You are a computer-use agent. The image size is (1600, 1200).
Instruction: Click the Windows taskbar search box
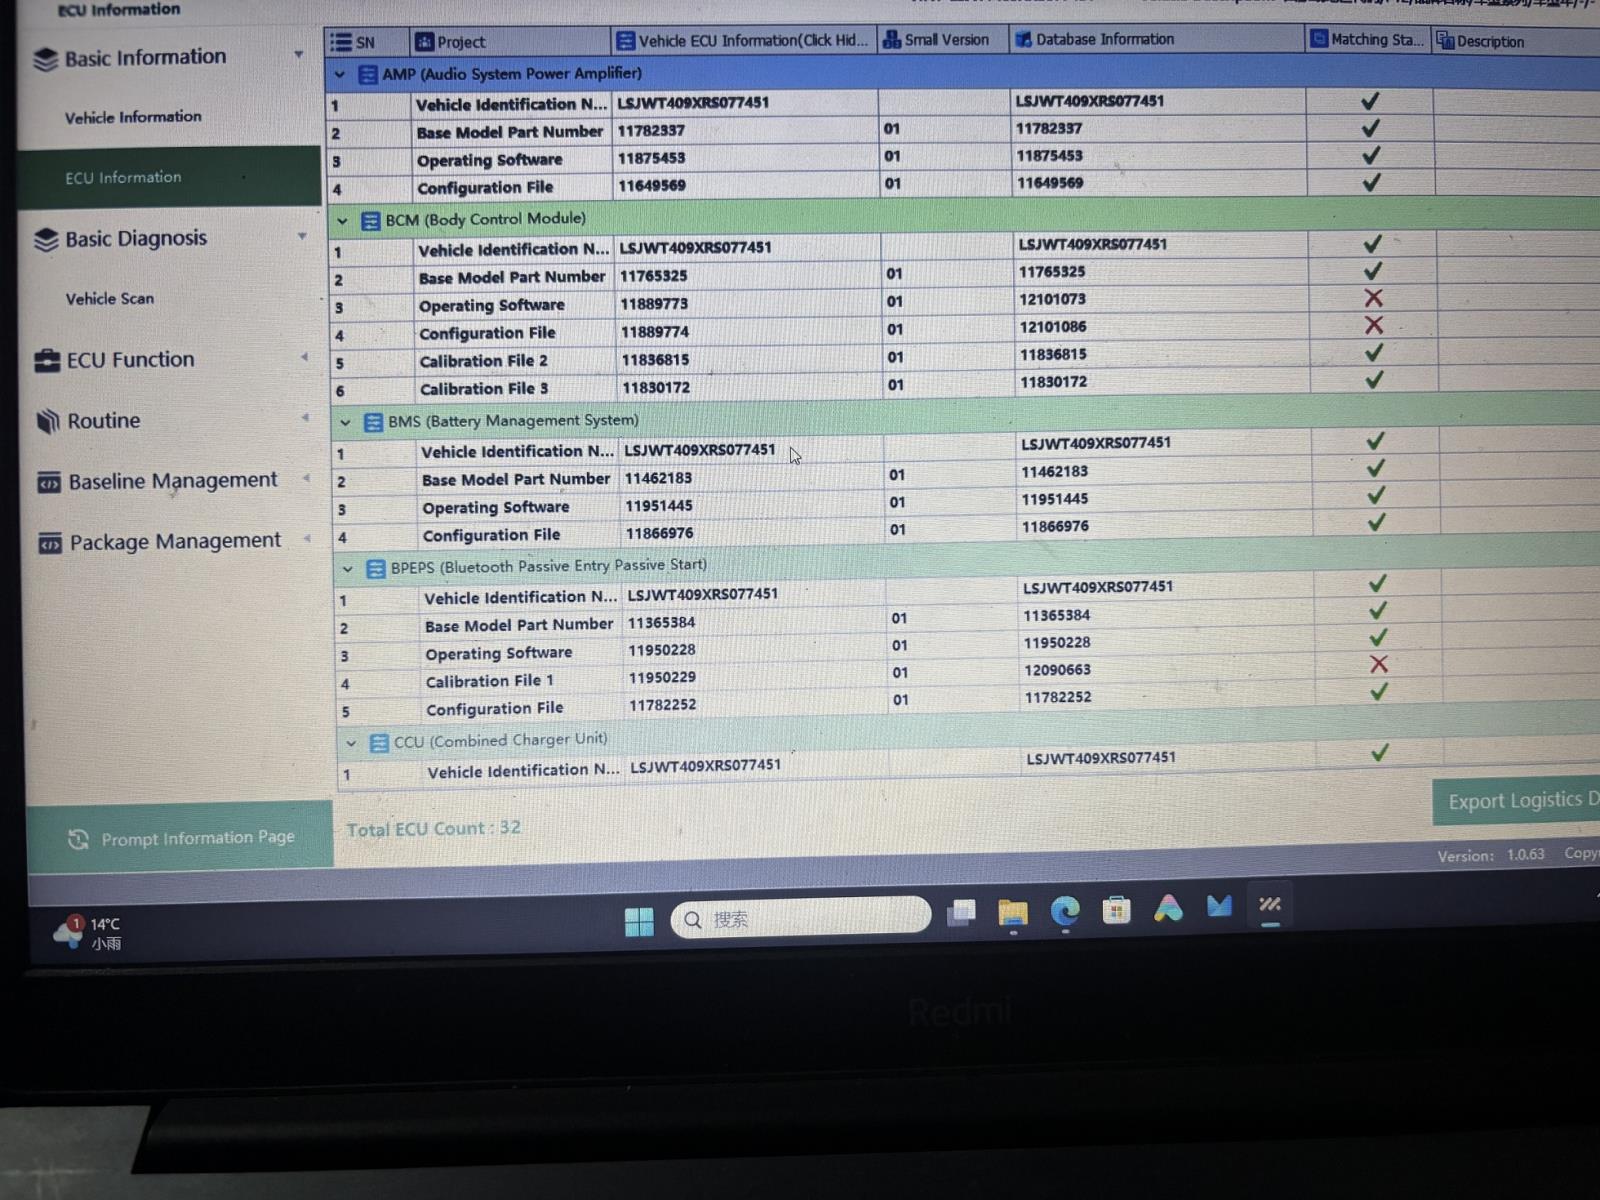[800, 918]
